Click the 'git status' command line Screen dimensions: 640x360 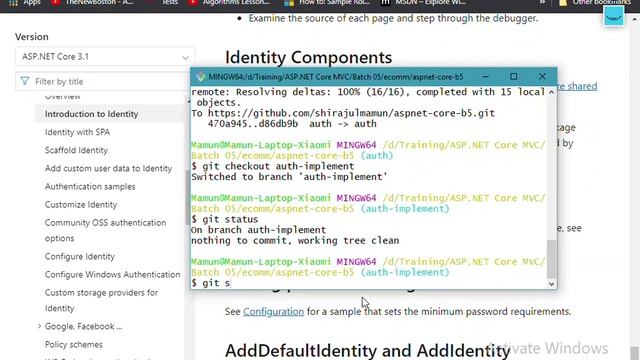click(x=224, y=219)
